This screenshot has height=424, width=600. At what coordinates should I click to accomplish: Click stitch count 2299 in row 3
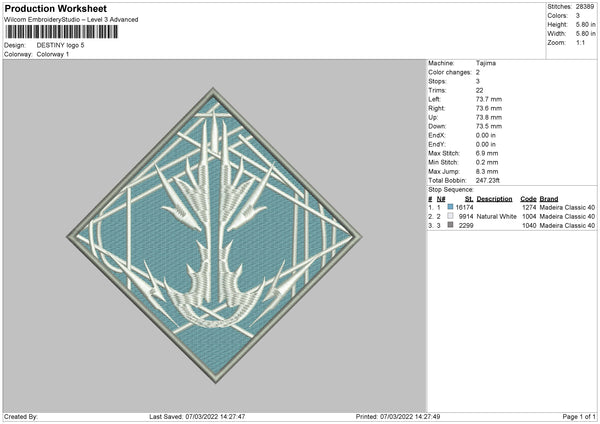click(x=466, y=226)
